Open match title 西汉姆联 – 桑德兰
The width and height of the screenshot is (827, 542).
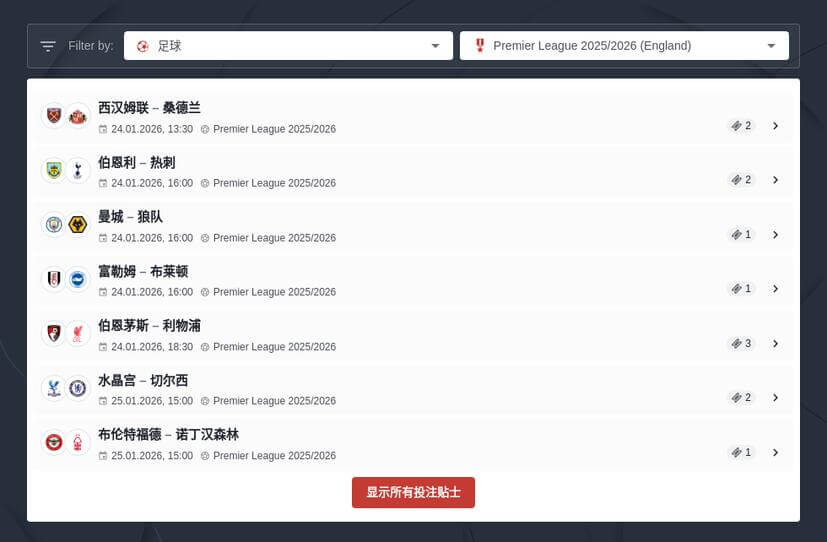[149, 108]
